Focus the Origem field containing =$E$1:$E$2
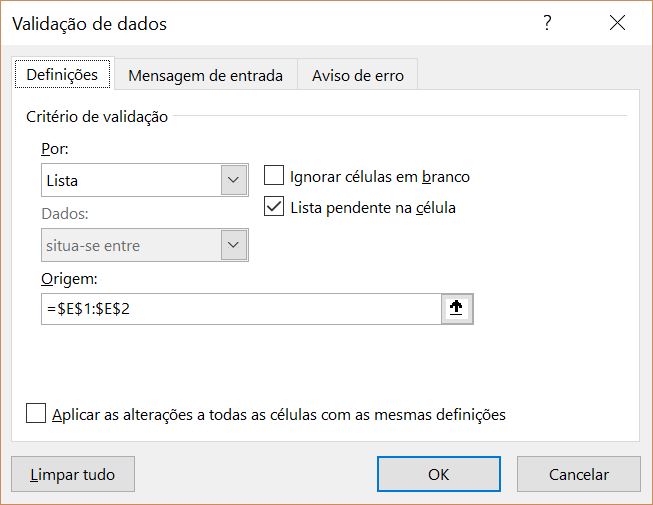Image resolution: width=653 pixels, height=505 pixels. tap(242, 309)
